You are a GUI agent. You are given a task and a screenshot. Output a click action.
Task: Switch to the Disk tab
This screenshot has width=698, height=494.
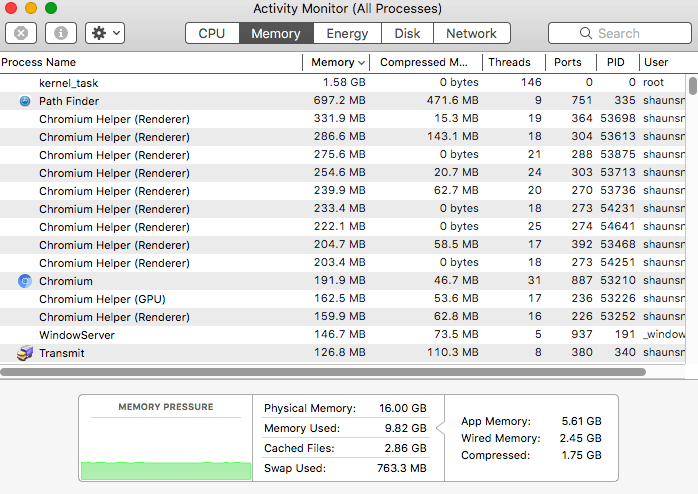407,33
